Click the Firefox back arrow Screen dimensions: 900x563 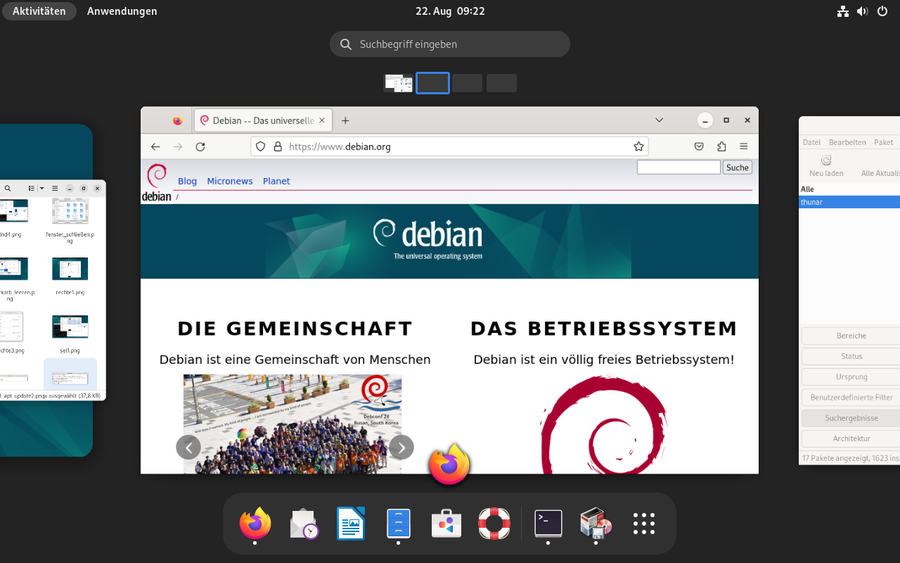(x=156, y=147)
